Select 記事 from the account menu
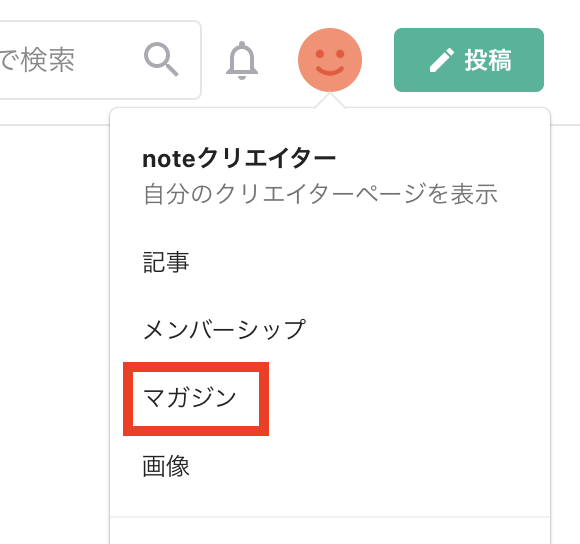580x544 pixels. click(166, 262)
